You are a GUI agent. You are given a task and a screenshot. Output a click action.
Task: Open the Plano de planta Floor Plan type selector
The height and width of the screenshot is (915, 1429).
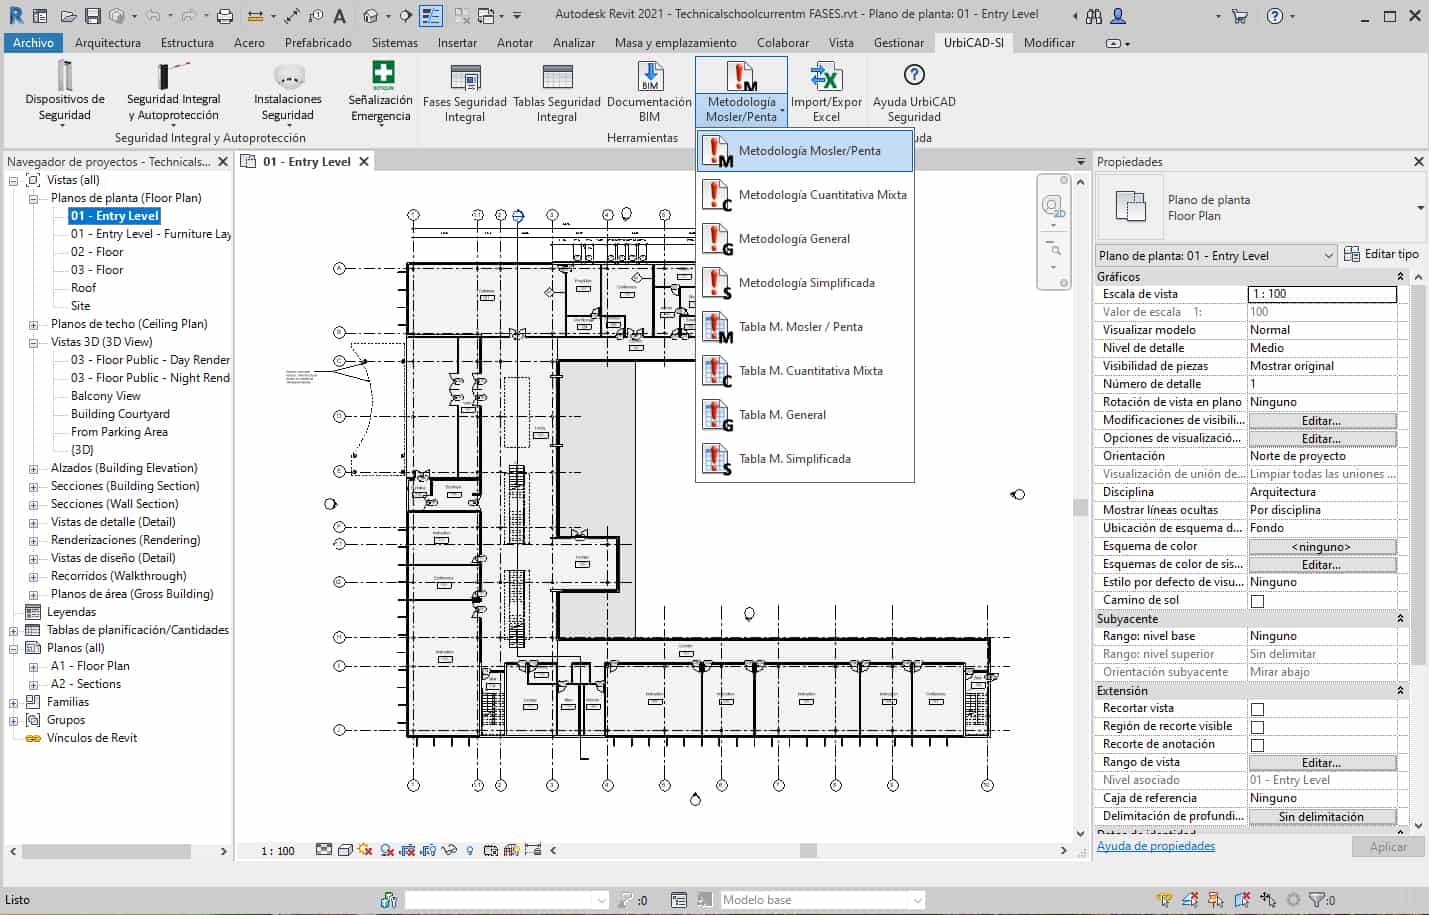point(1260,208)
